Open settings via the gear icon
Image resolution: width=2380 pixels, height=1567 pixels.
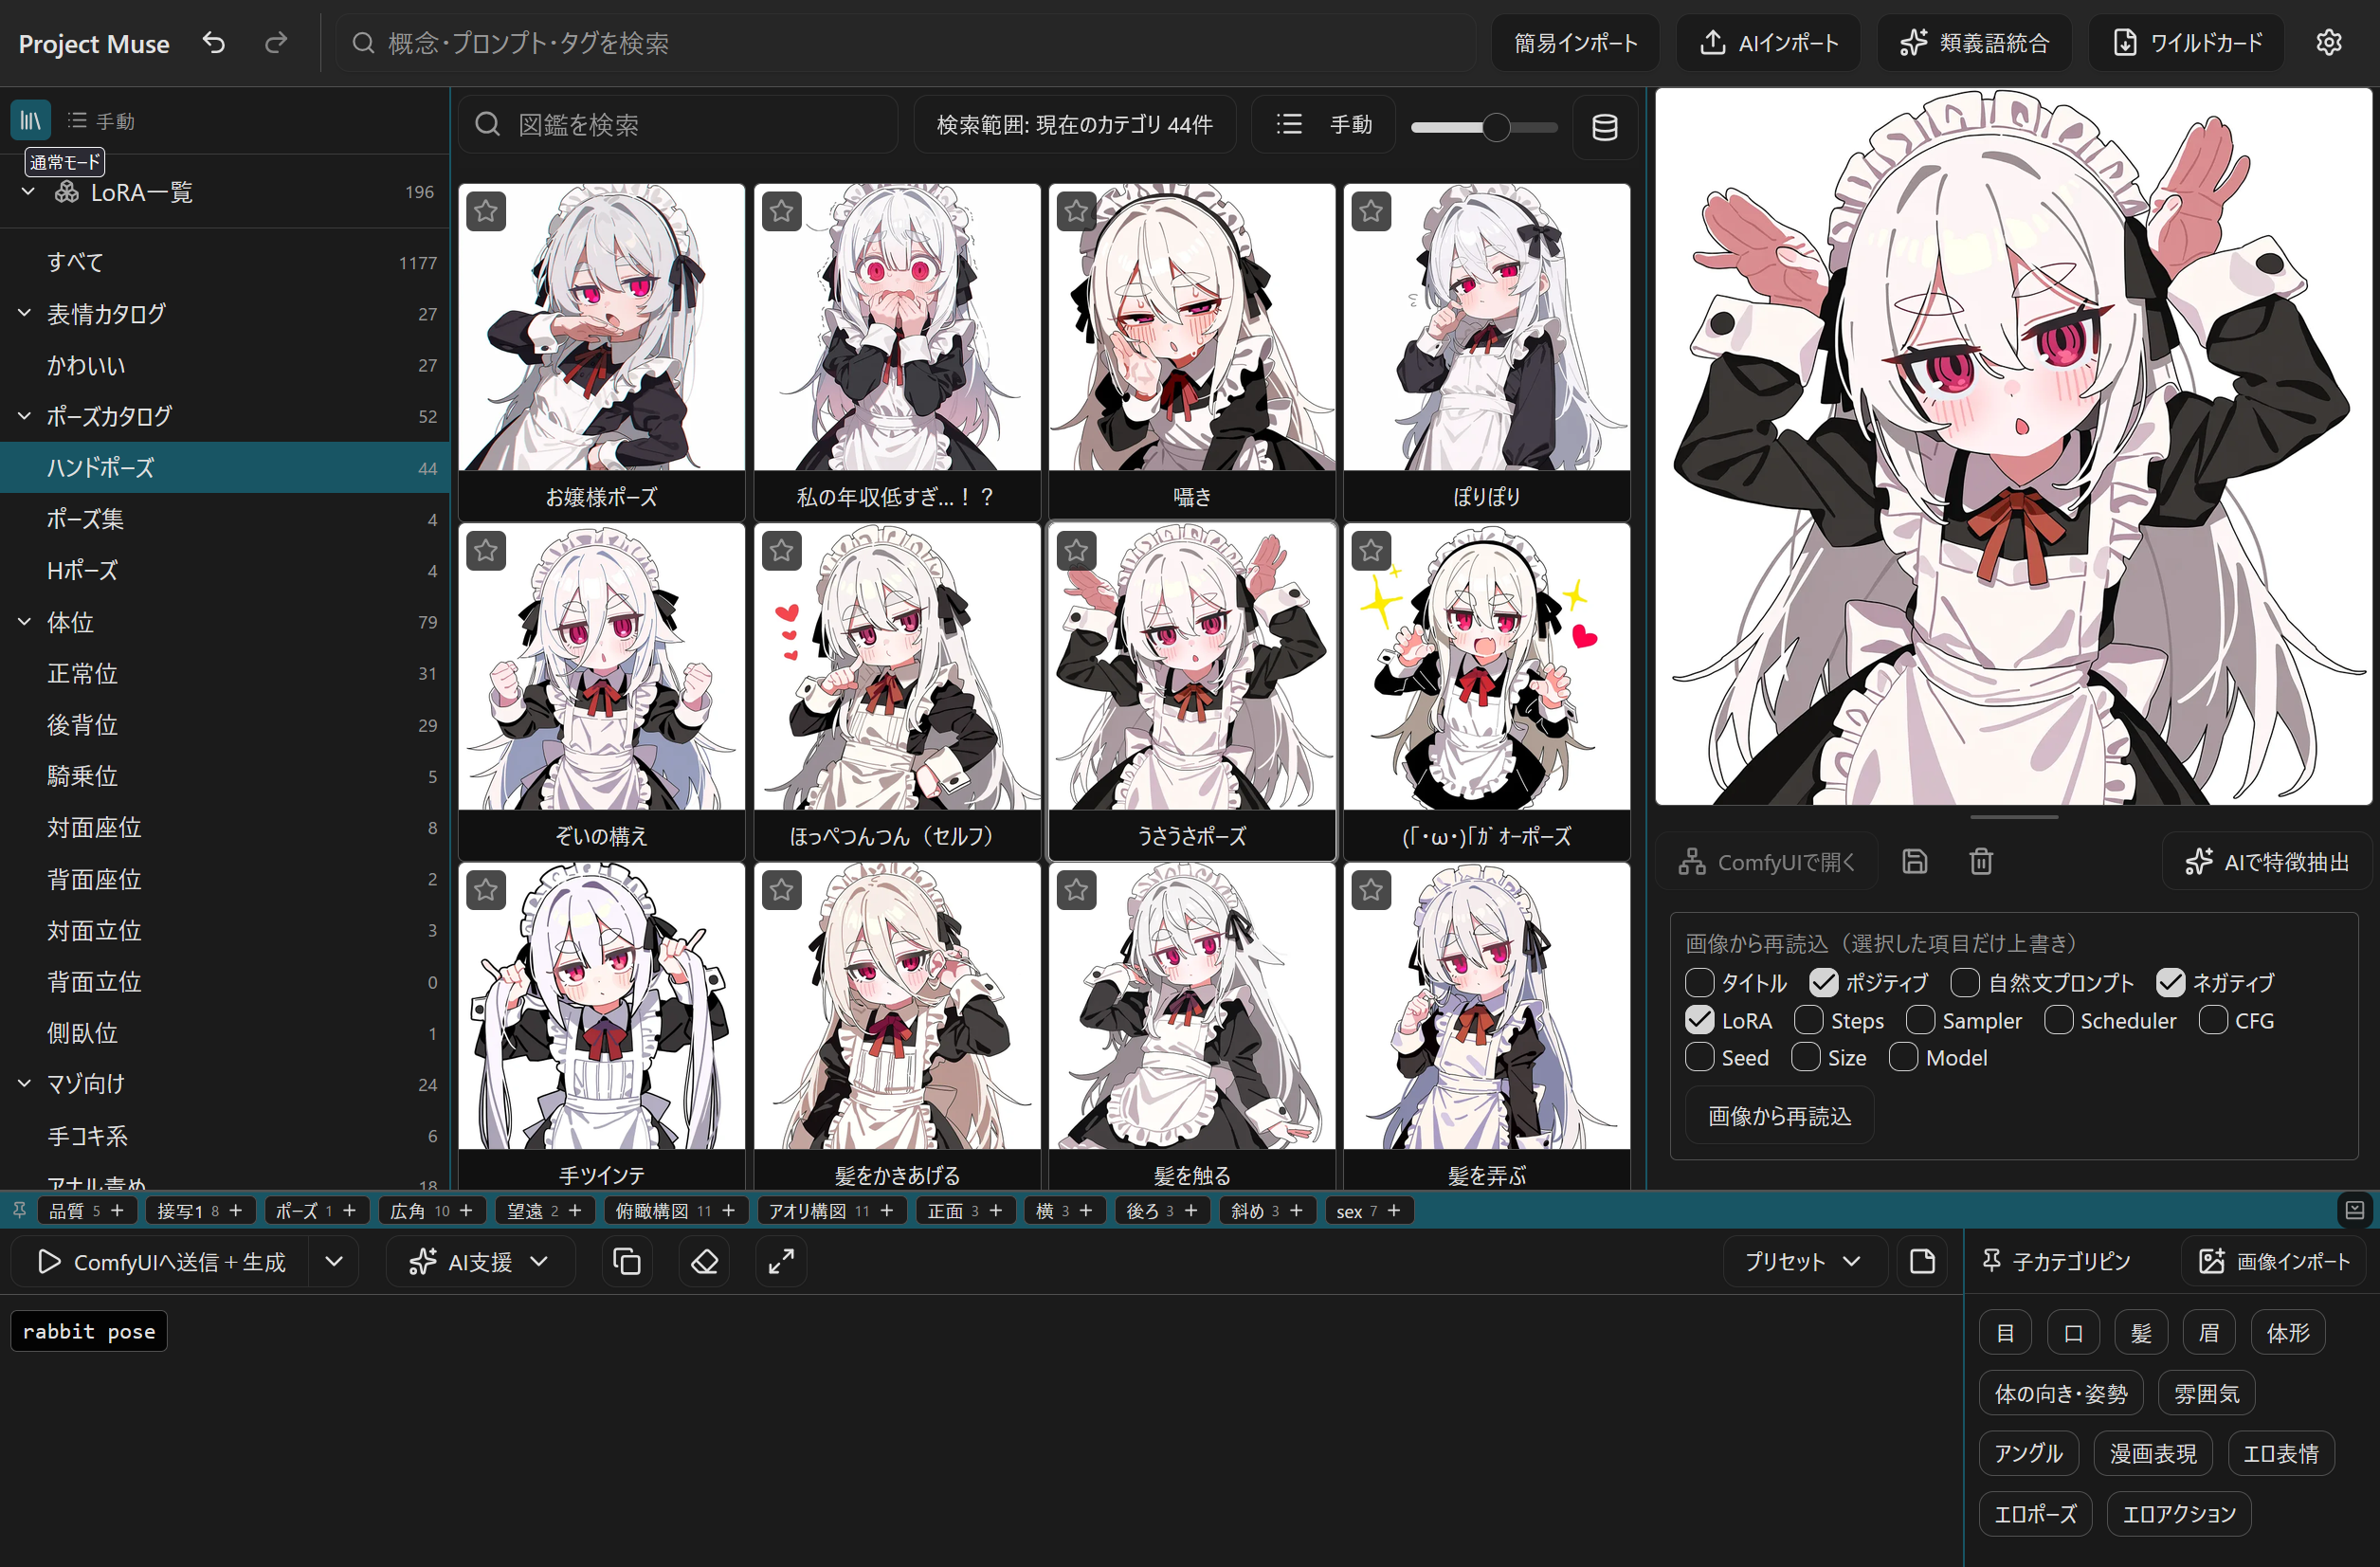[x=2328, y=43]
